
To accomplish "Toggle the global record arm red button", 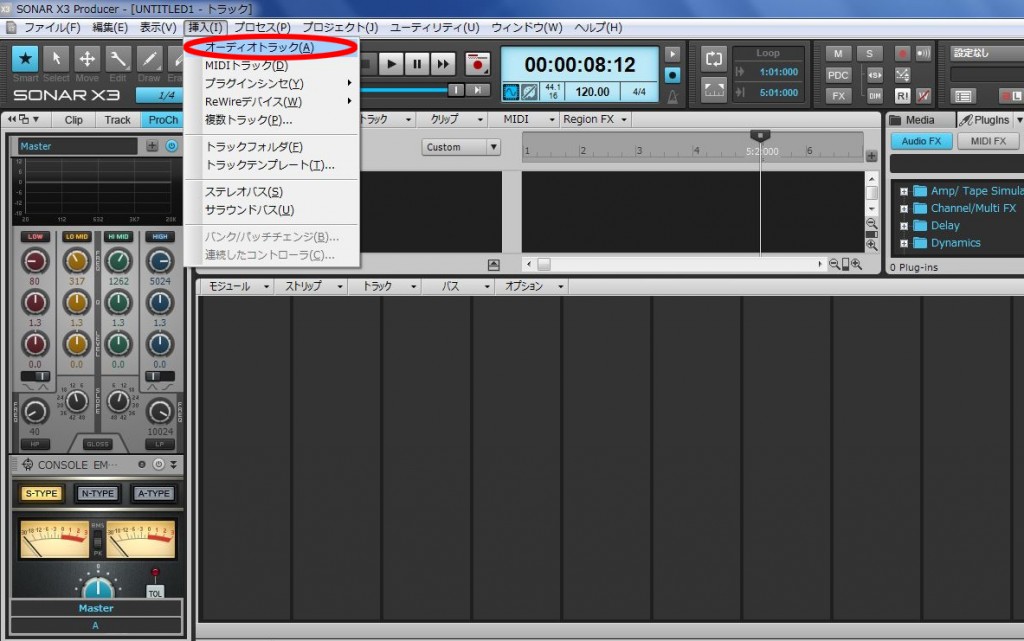I will pyautogui.click(x=903, y=54).
